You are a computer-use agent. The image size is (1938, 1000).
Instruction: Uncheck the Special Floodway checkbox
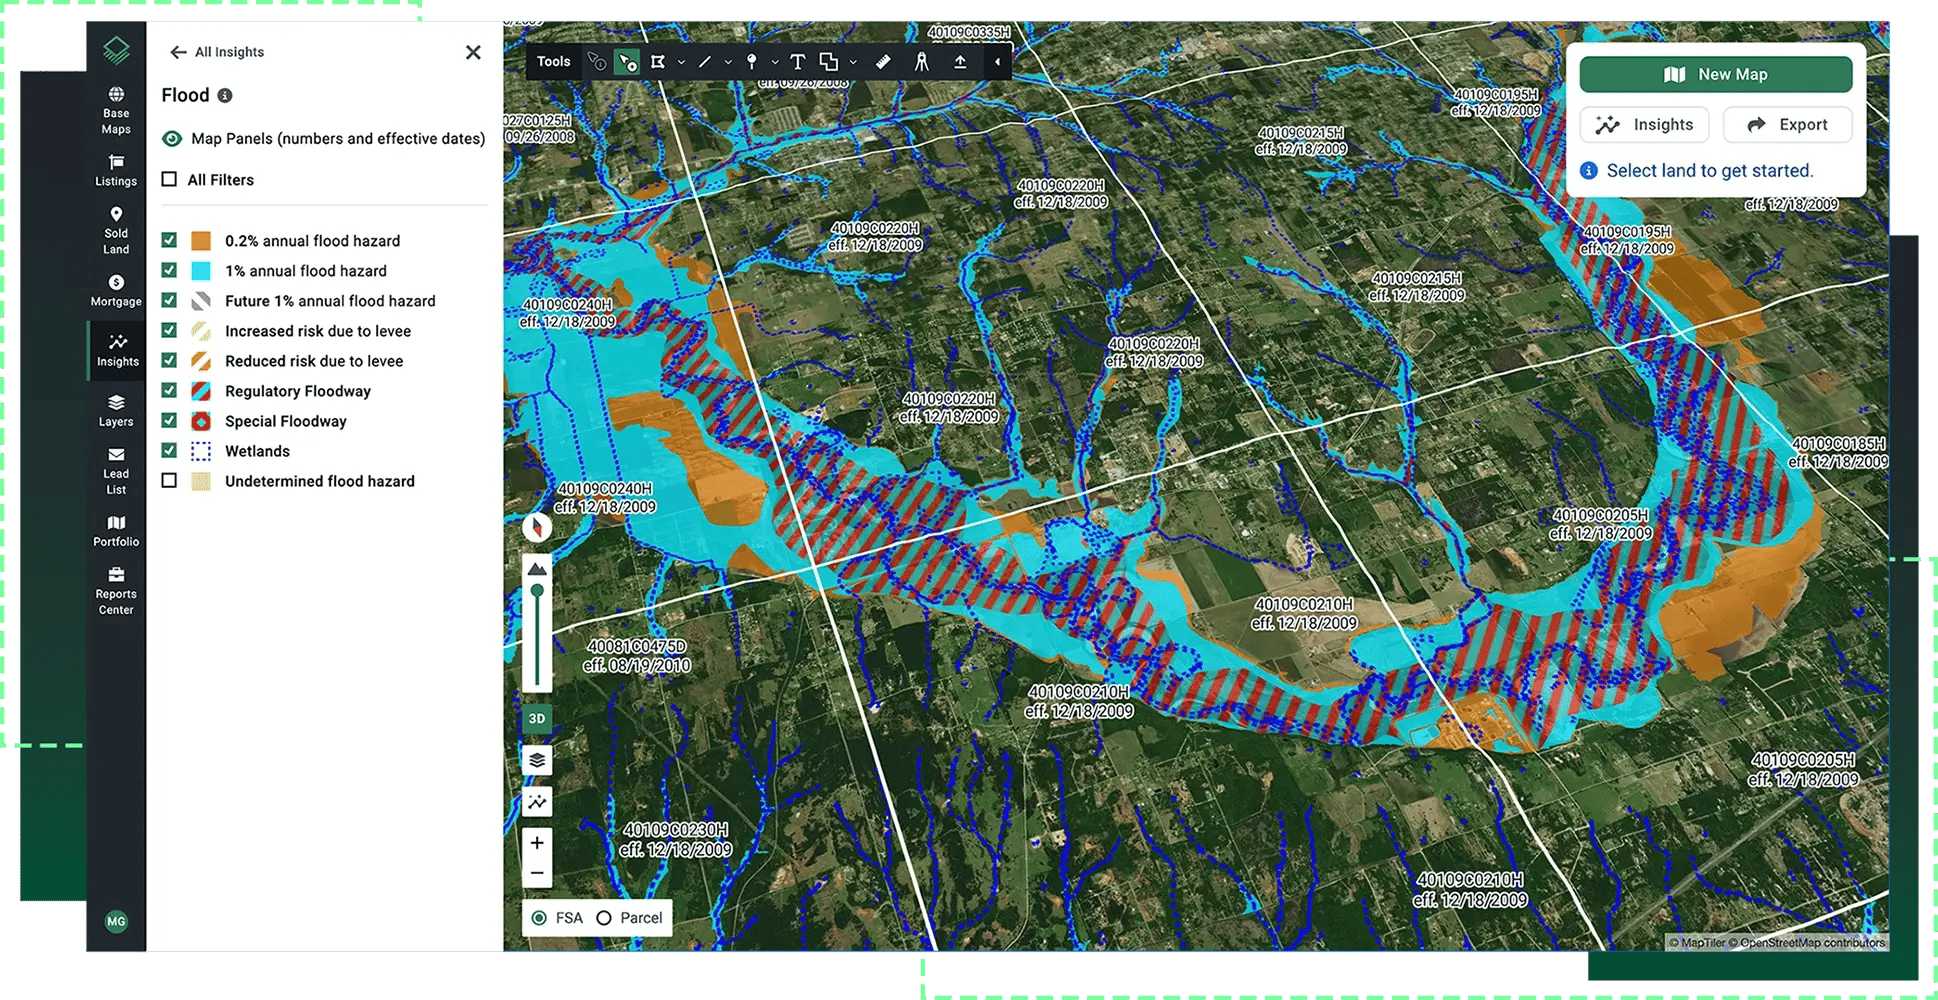[x=169, y=420]
